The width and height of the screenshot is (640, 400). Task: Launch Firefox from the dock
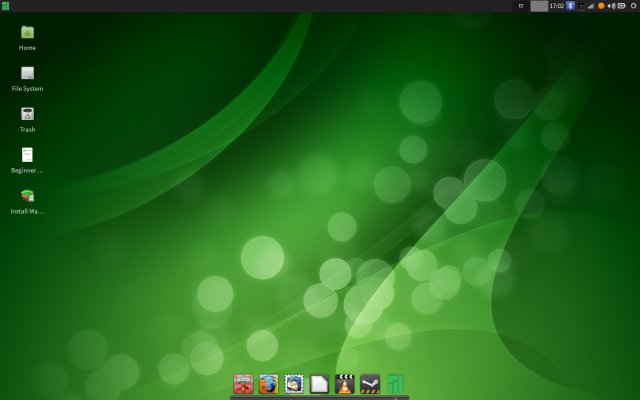pos(268,384)
